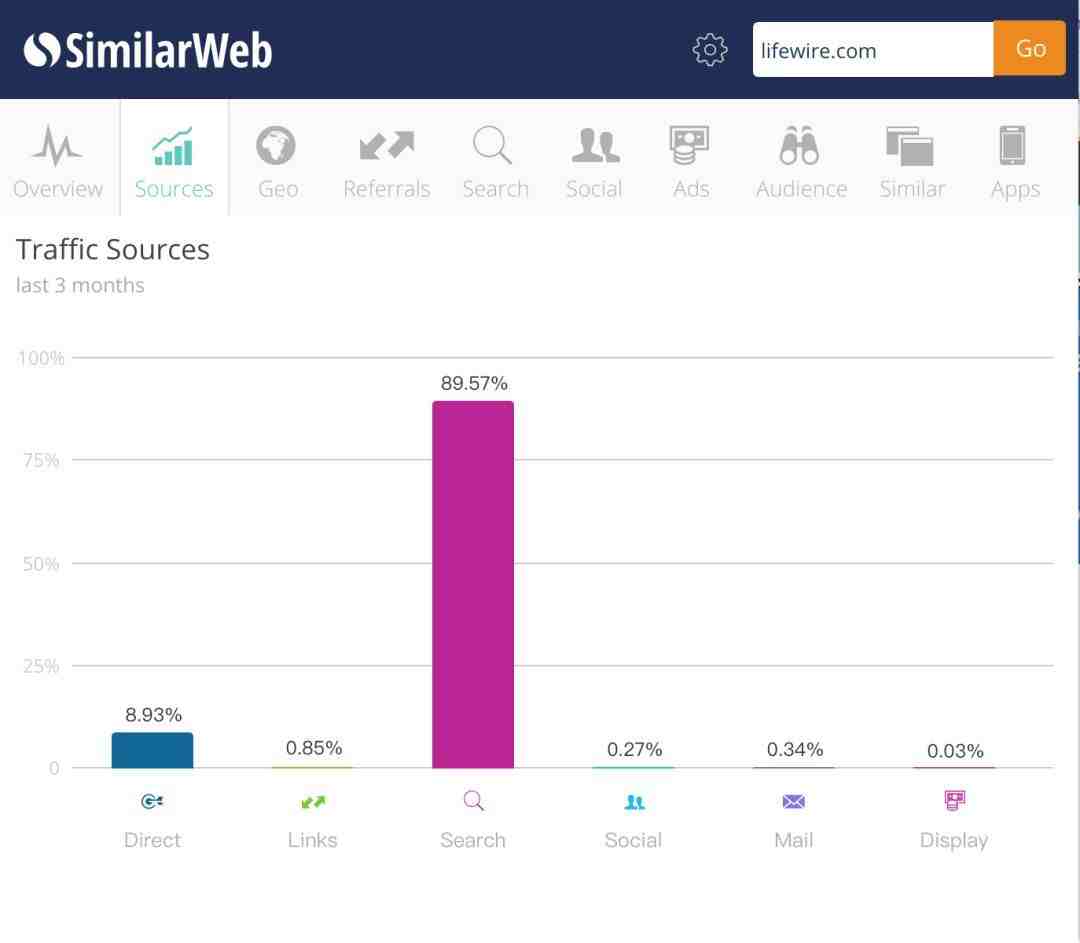Open the Audience binoculars tab
This screenshot has height=943, width=1080.
tap(801, 161)
